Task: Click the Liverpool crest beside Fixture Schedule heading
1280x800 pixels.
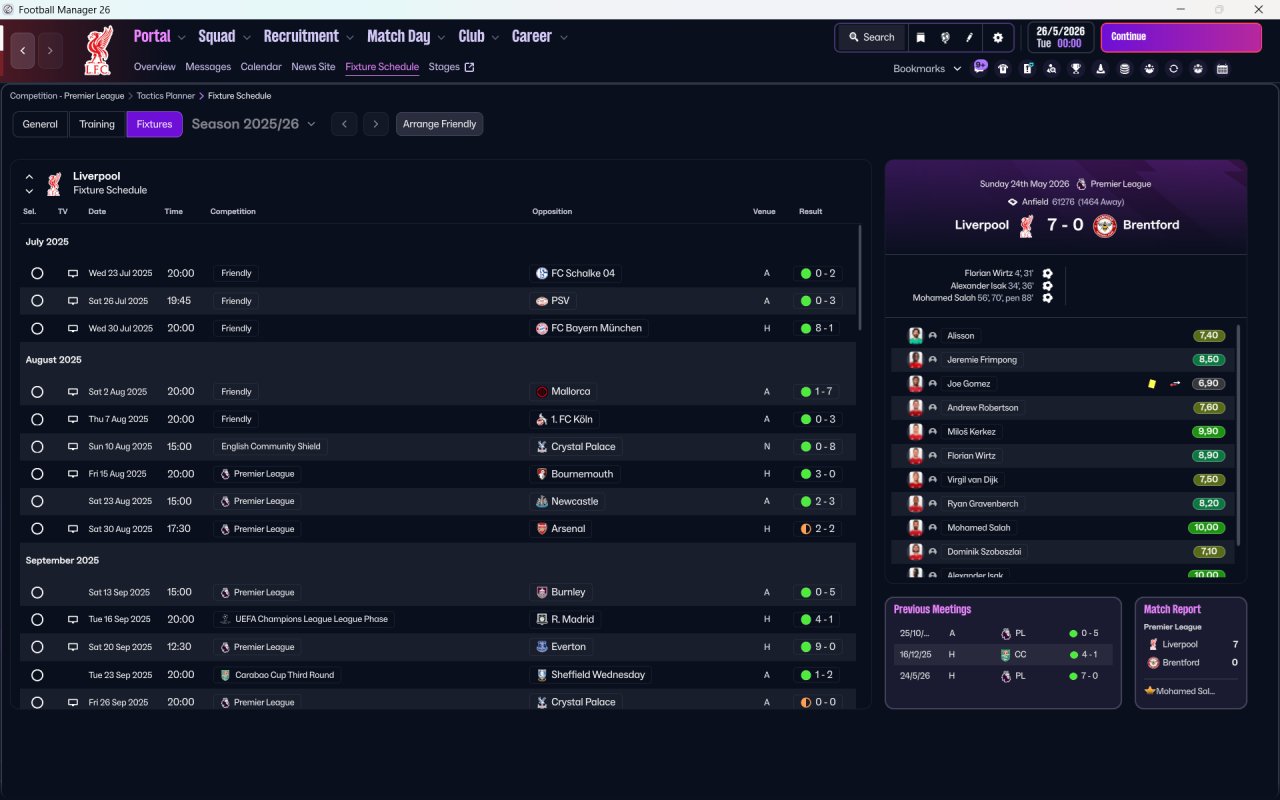Action: (54, 183)
